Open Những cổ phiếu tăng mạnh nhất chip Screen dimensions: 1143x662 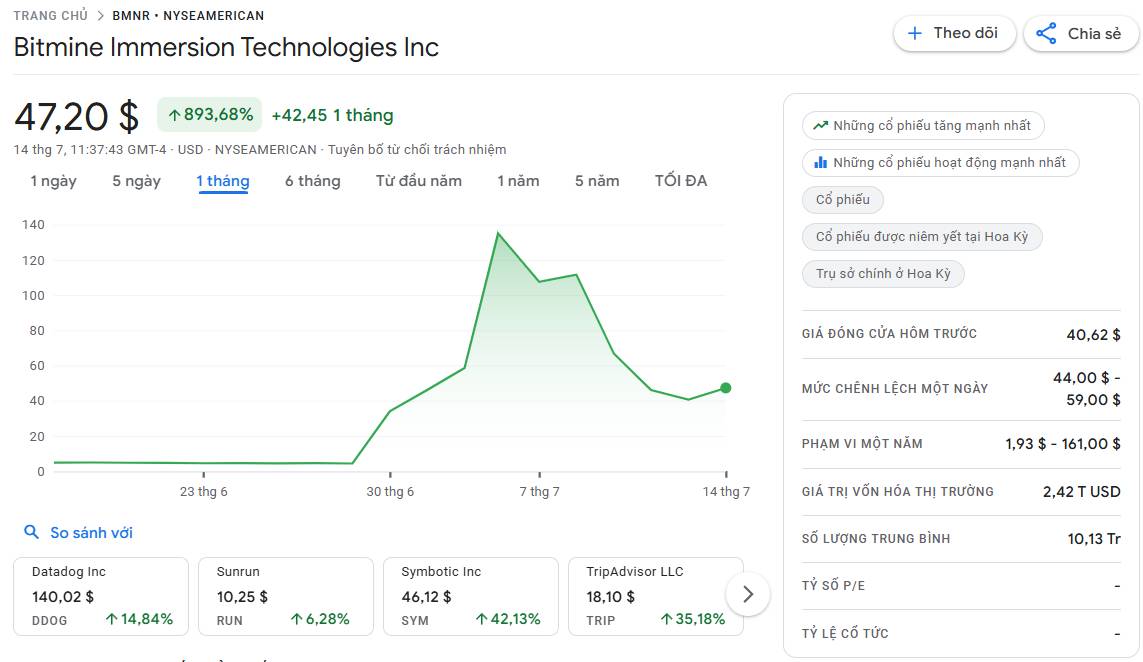[923, 125]
